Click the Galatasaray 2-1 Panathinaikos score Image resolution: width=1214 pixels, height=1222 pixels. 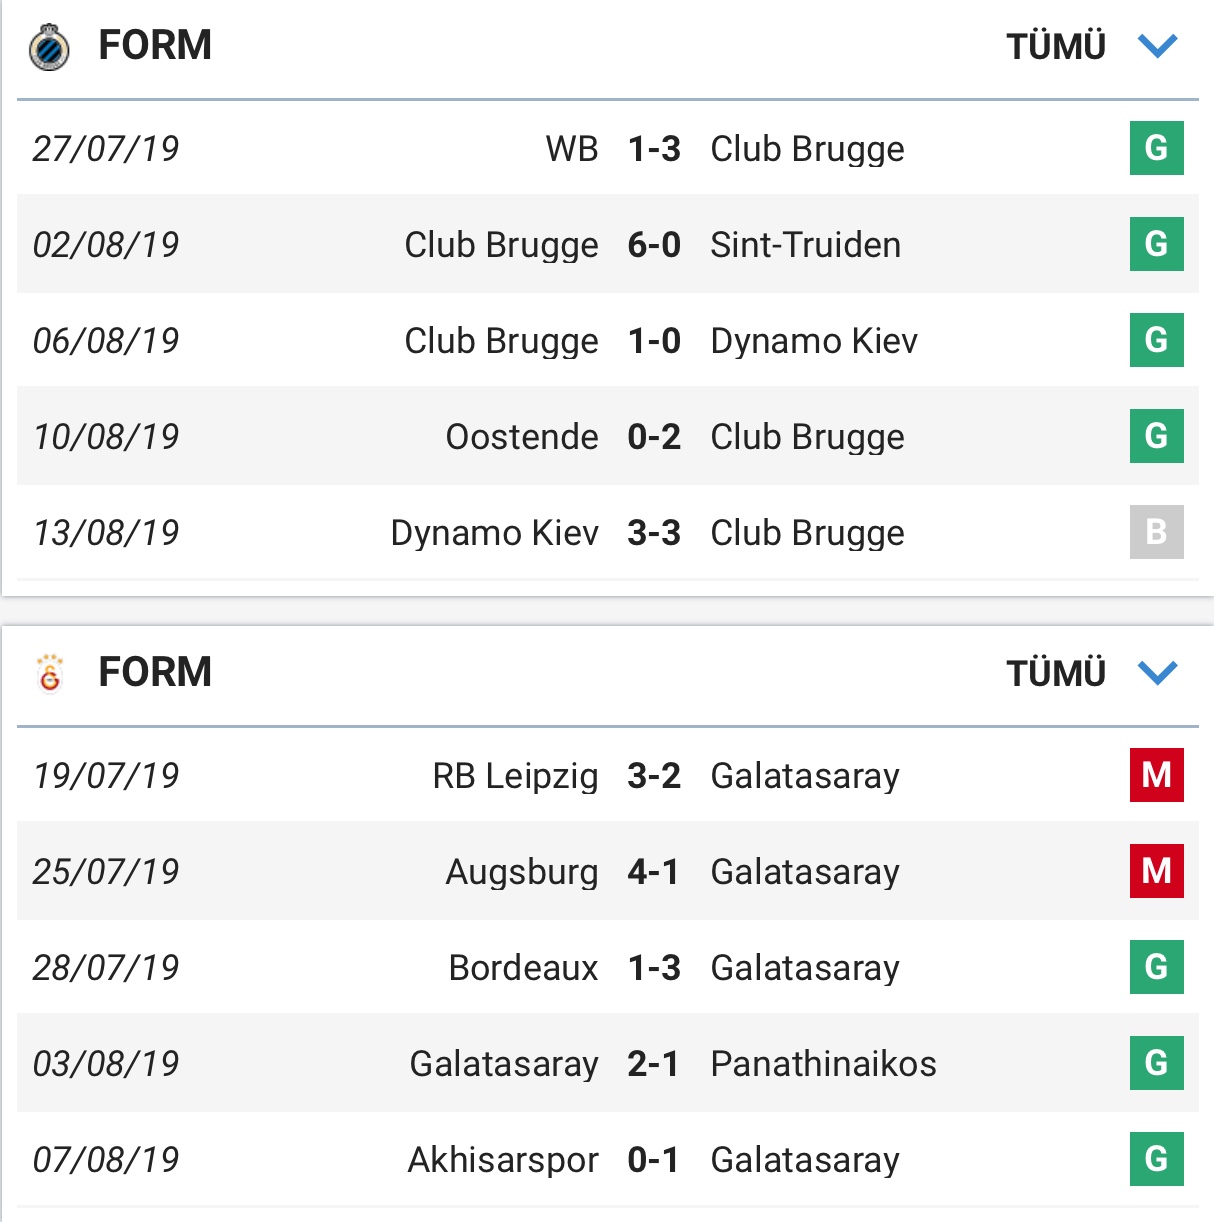tap(654, 1064)
